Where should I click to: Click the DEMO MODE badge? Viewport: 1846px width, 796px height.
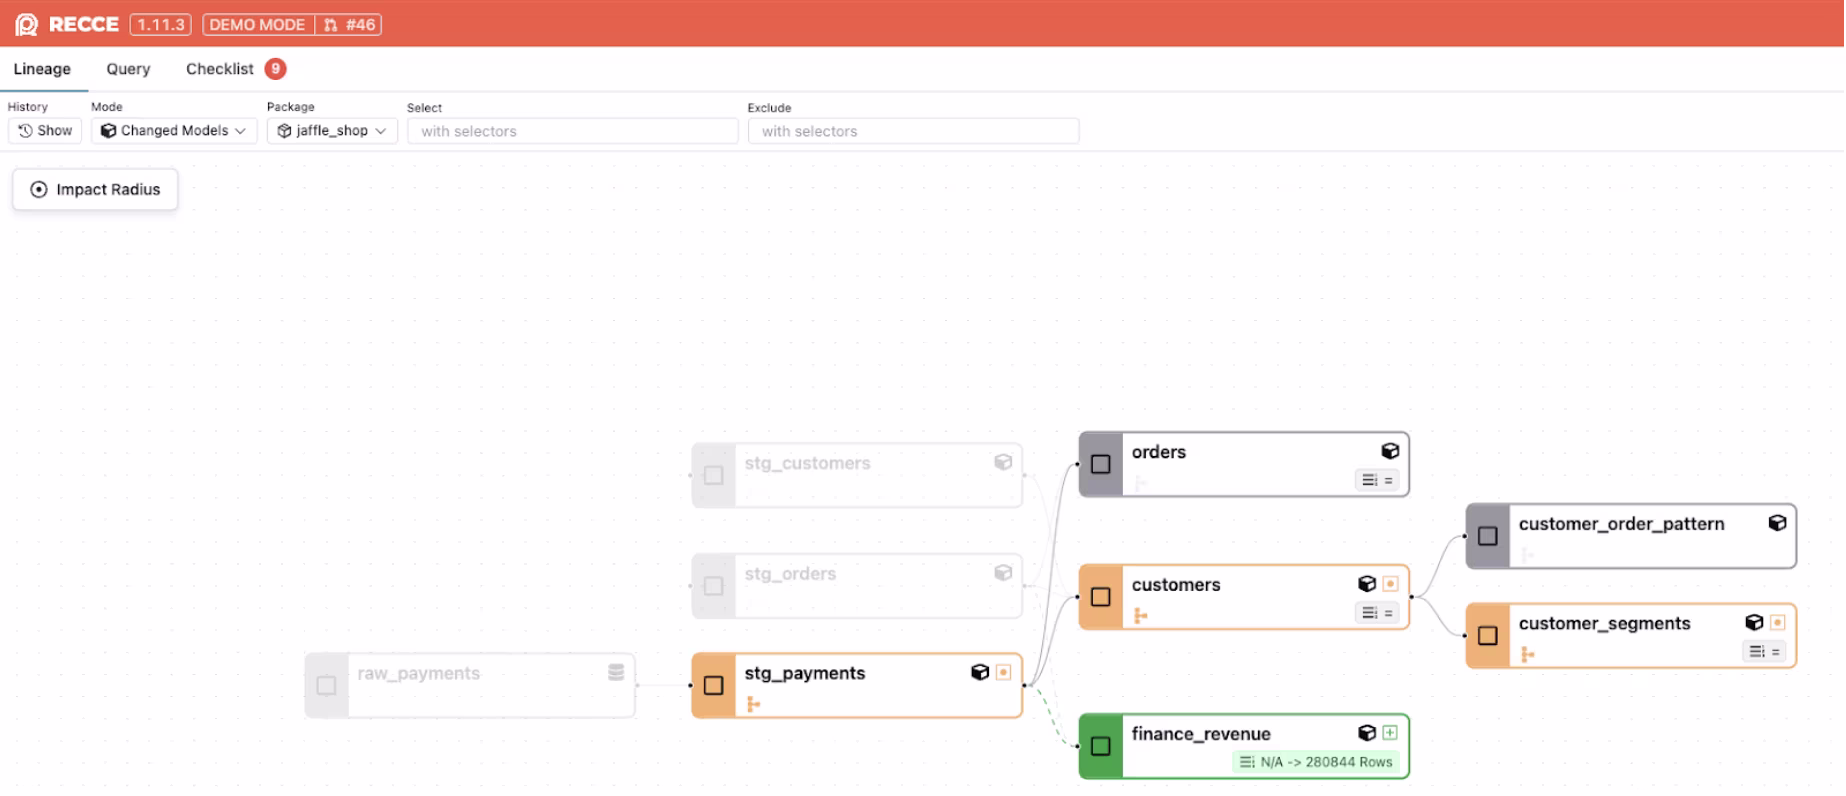258,24
